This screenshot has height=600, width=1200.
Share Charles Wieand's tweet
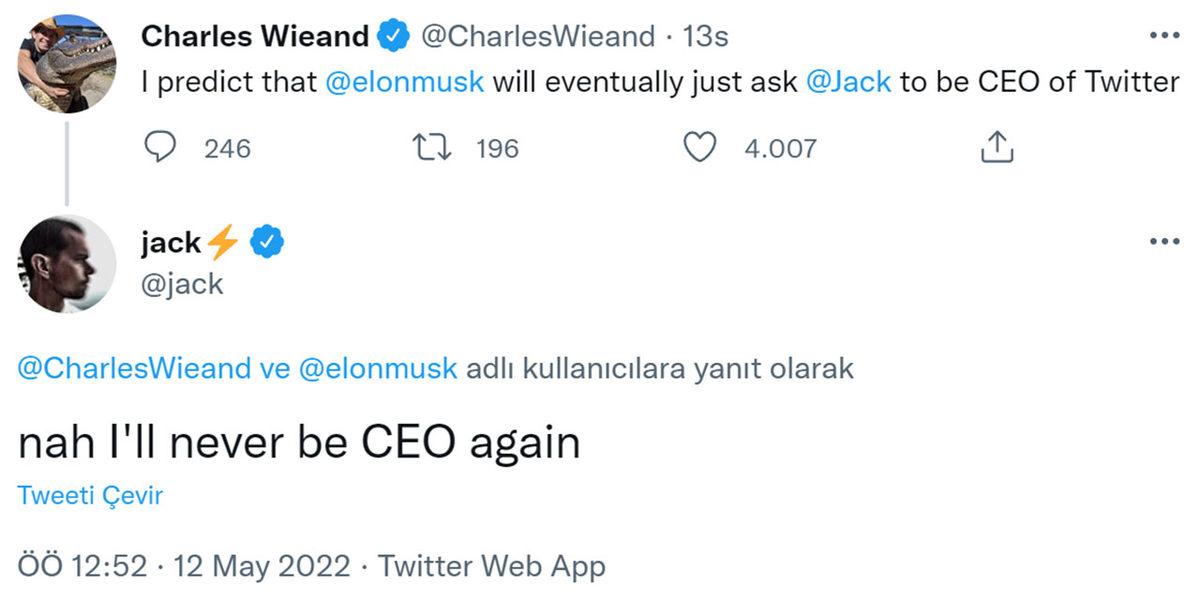pyautogui.click(x=996, y=147)
